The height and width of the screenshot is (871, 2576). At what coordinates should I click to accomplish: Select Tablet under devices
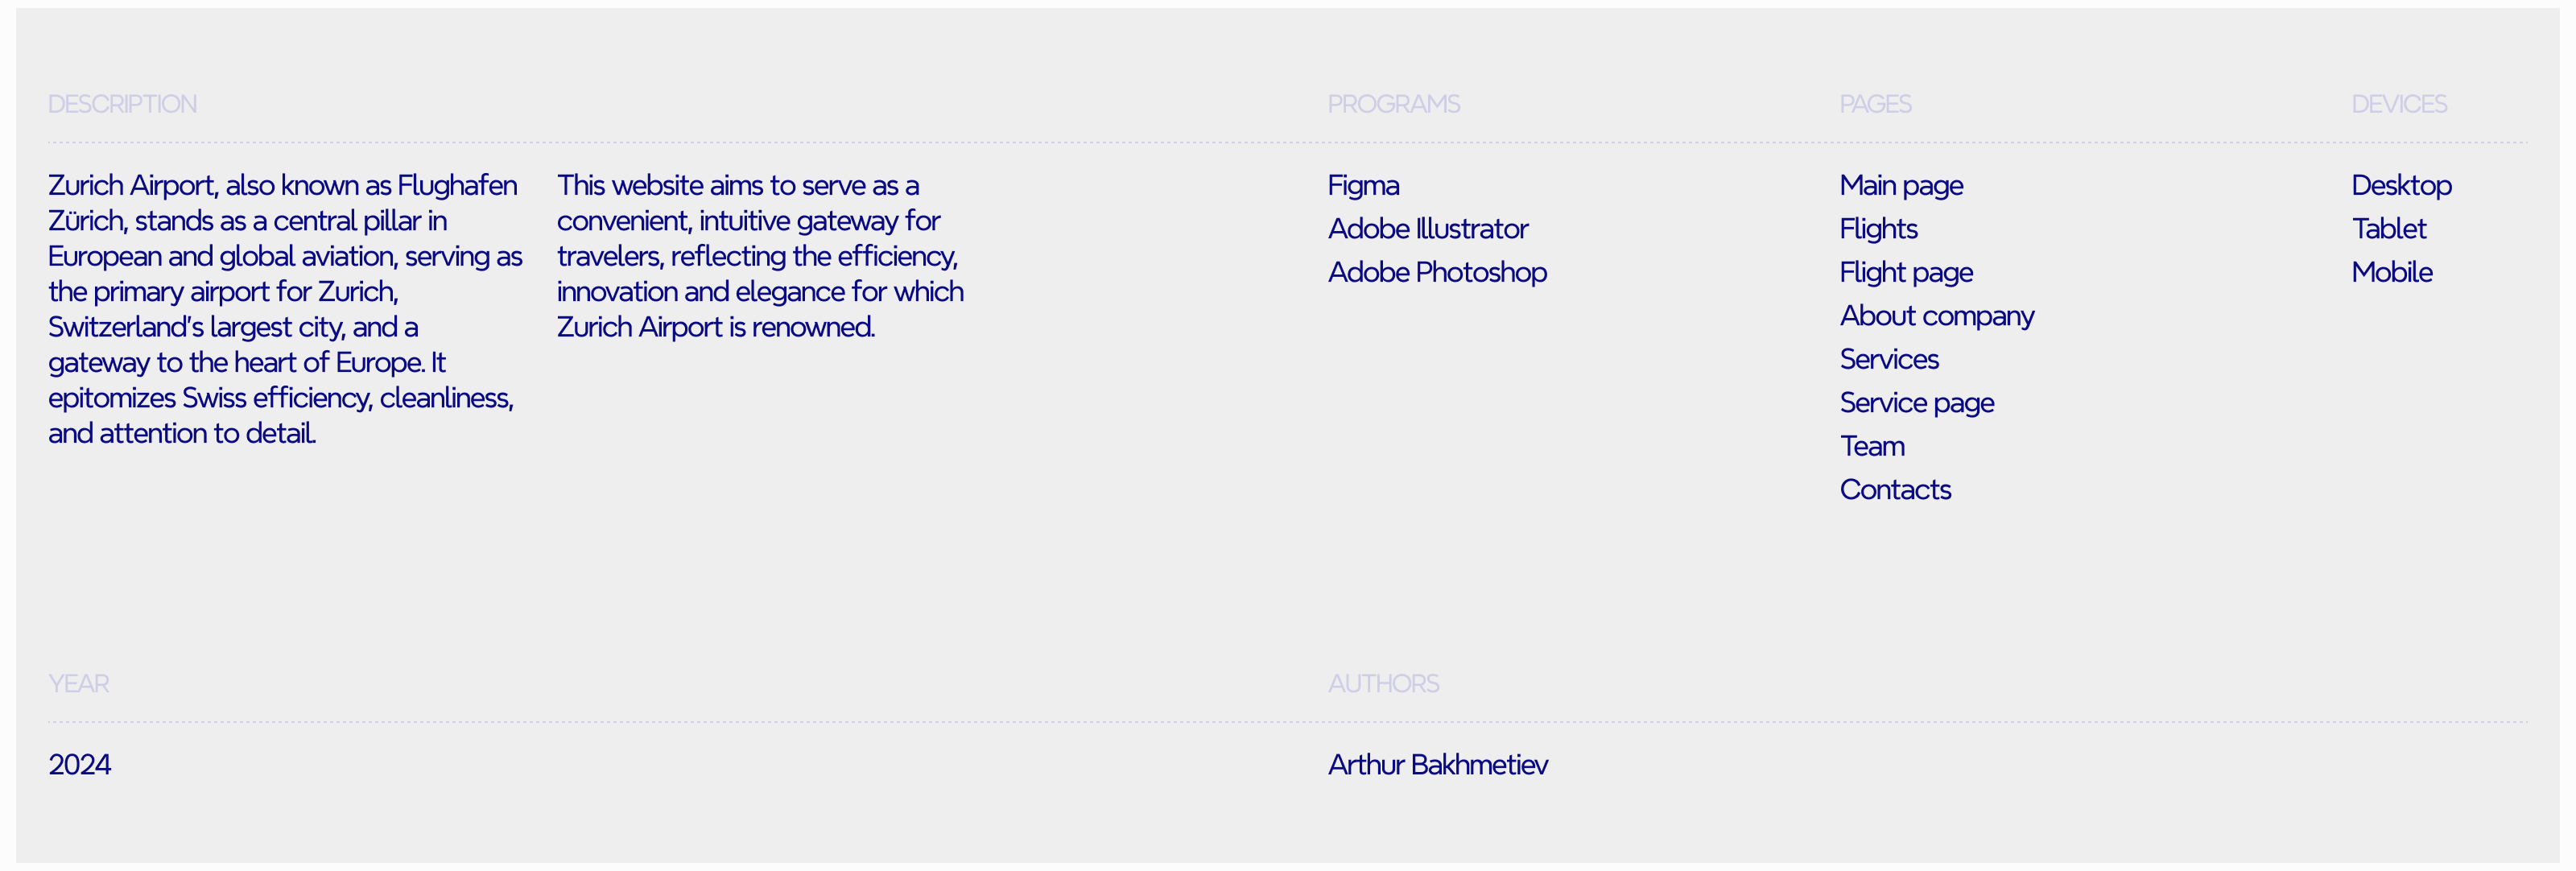click(2388, 229)
